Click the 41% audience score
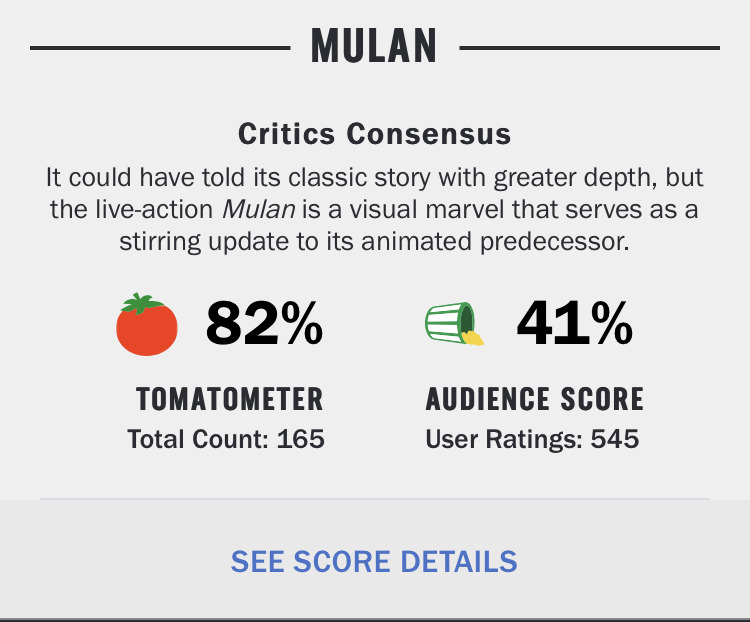Image resolution: width=750 pixels, height=622 pixels. pyautogui.click(x=574, y=322)
